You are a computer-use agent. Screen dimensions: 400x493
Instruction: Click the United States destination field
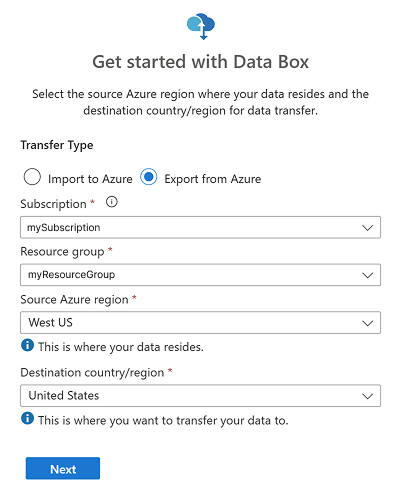(200, 396)
